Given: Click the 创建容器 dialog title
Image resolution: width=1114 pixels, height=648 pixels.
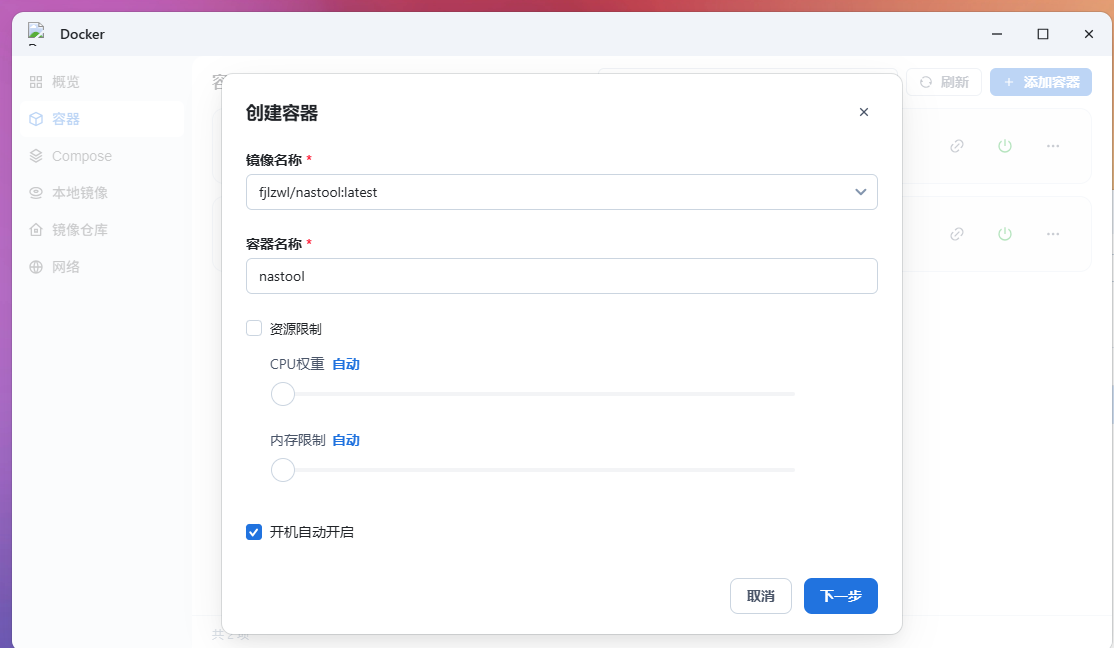Looking at the screenshot, I should click(x=282, y=113).
